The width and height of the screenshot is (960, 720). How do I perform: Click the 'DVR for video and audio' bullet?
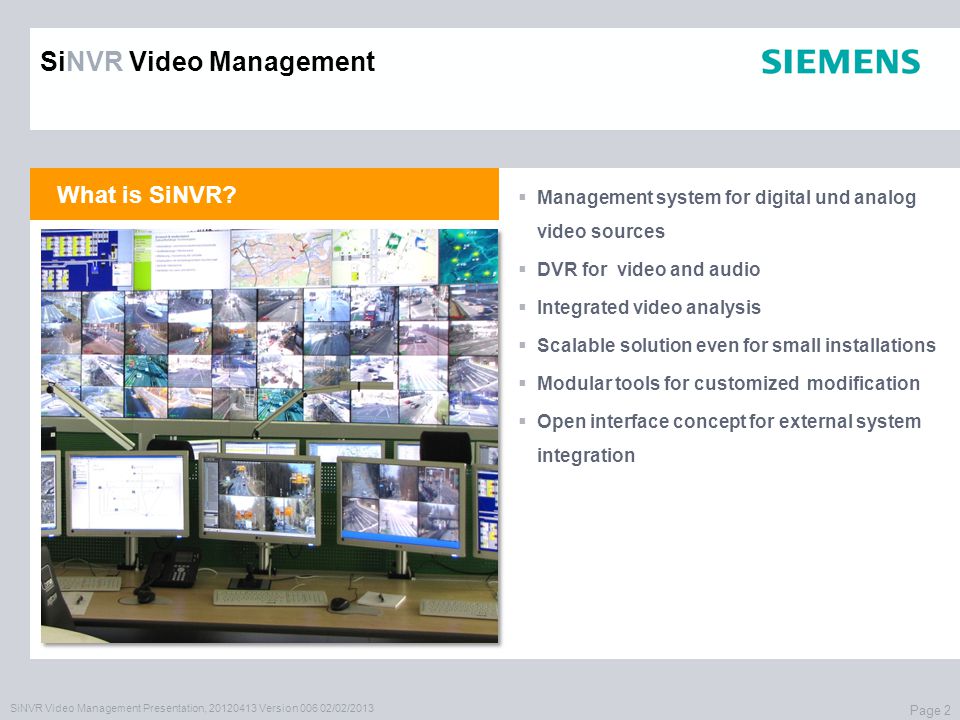pyautogui.click(x=648, y=269)
